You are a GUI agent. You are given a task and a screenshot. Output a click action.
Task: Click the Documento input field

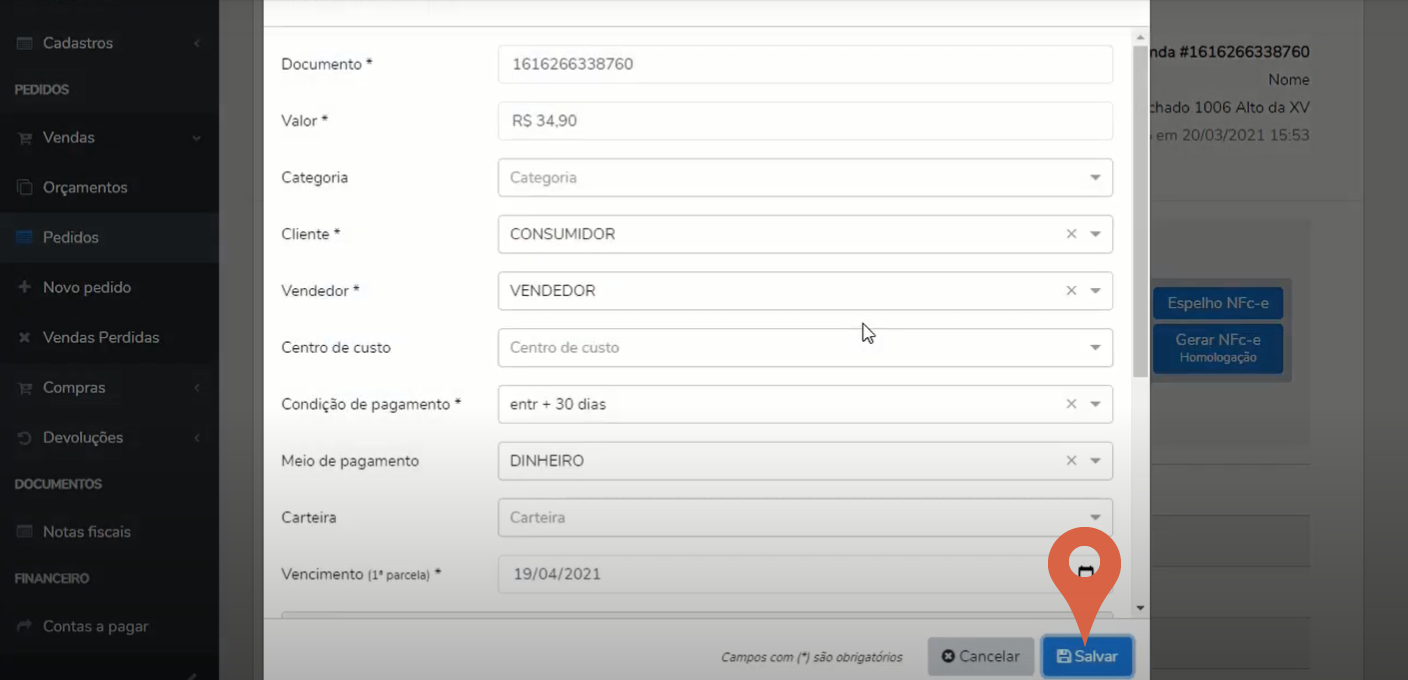pyautogui.click(x=805, y=64)
